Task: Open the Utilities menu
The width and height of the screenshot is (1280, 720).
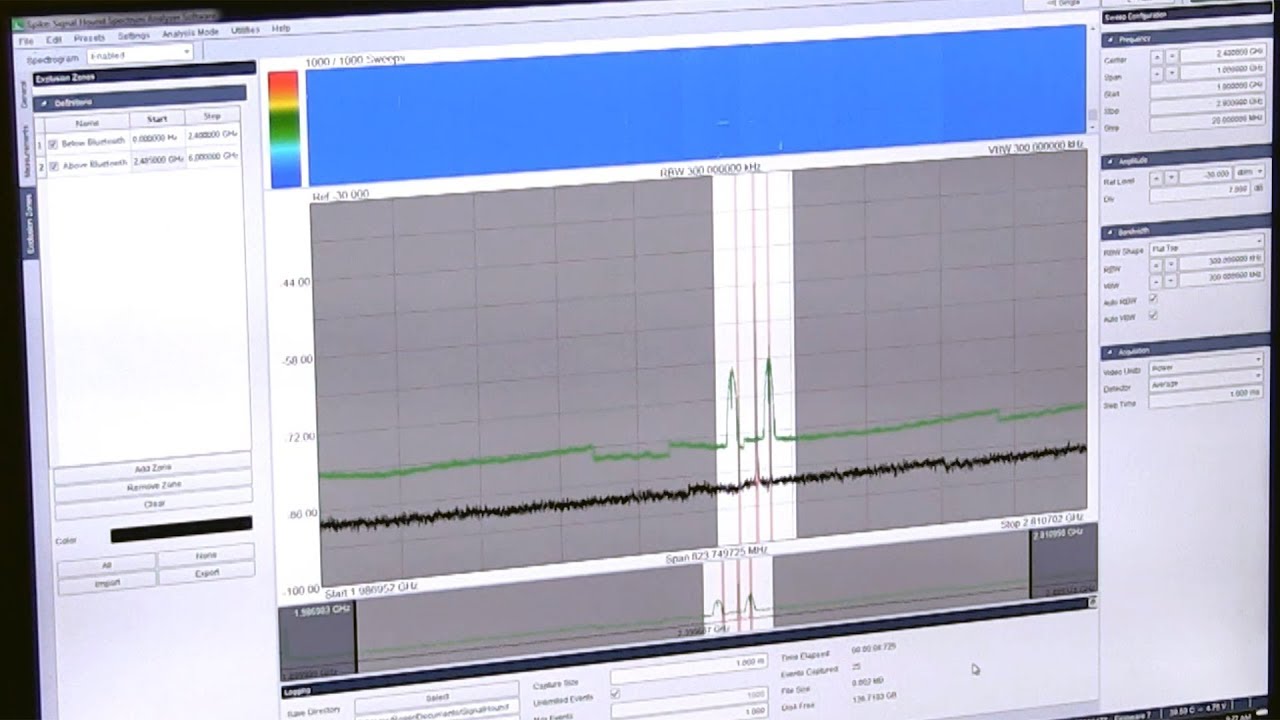Action: (245, 30)
